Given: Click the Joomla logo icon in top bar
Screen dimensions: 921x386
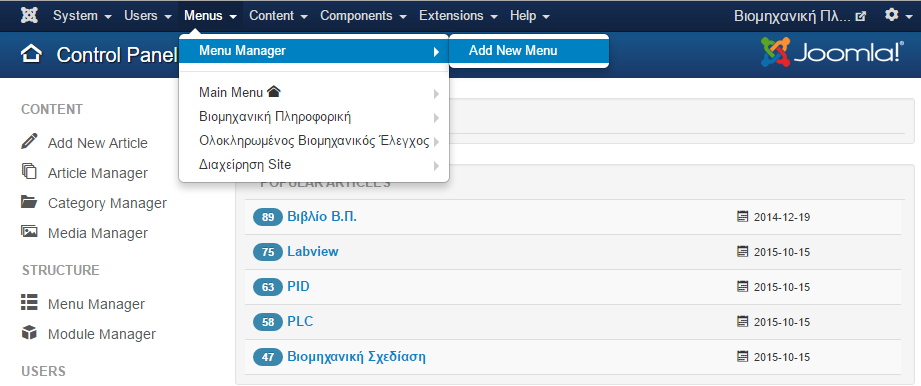Looking at the screenshot, I should pos(29,16).
